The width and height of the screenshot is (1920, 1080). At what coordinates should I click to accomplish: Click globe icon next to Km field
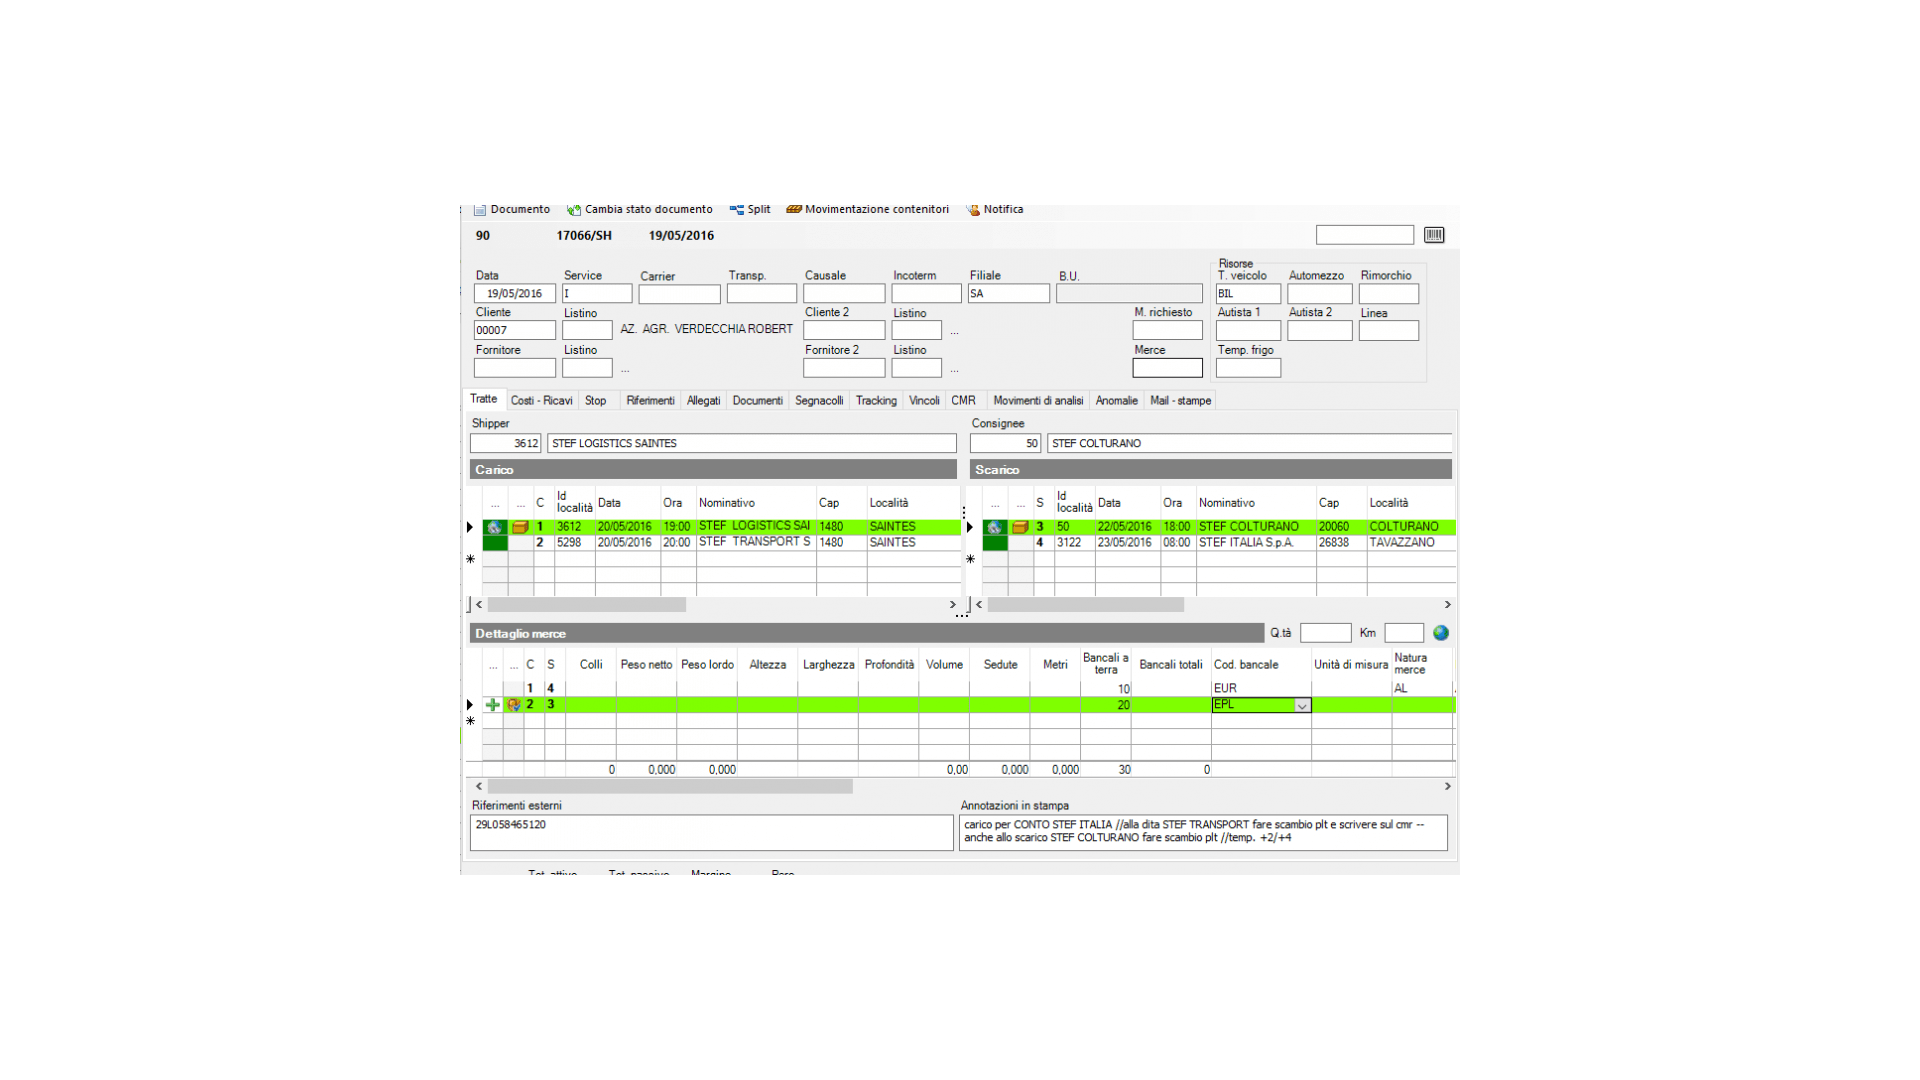pyautogui.click(x=1440, y=633)
